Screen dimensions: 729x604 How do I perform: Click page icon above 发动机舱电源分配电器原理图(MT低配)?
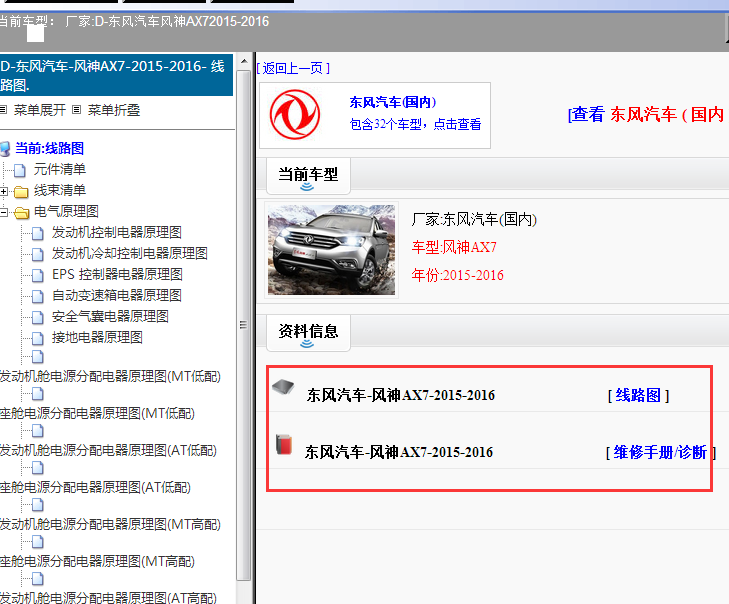(38, 357)
